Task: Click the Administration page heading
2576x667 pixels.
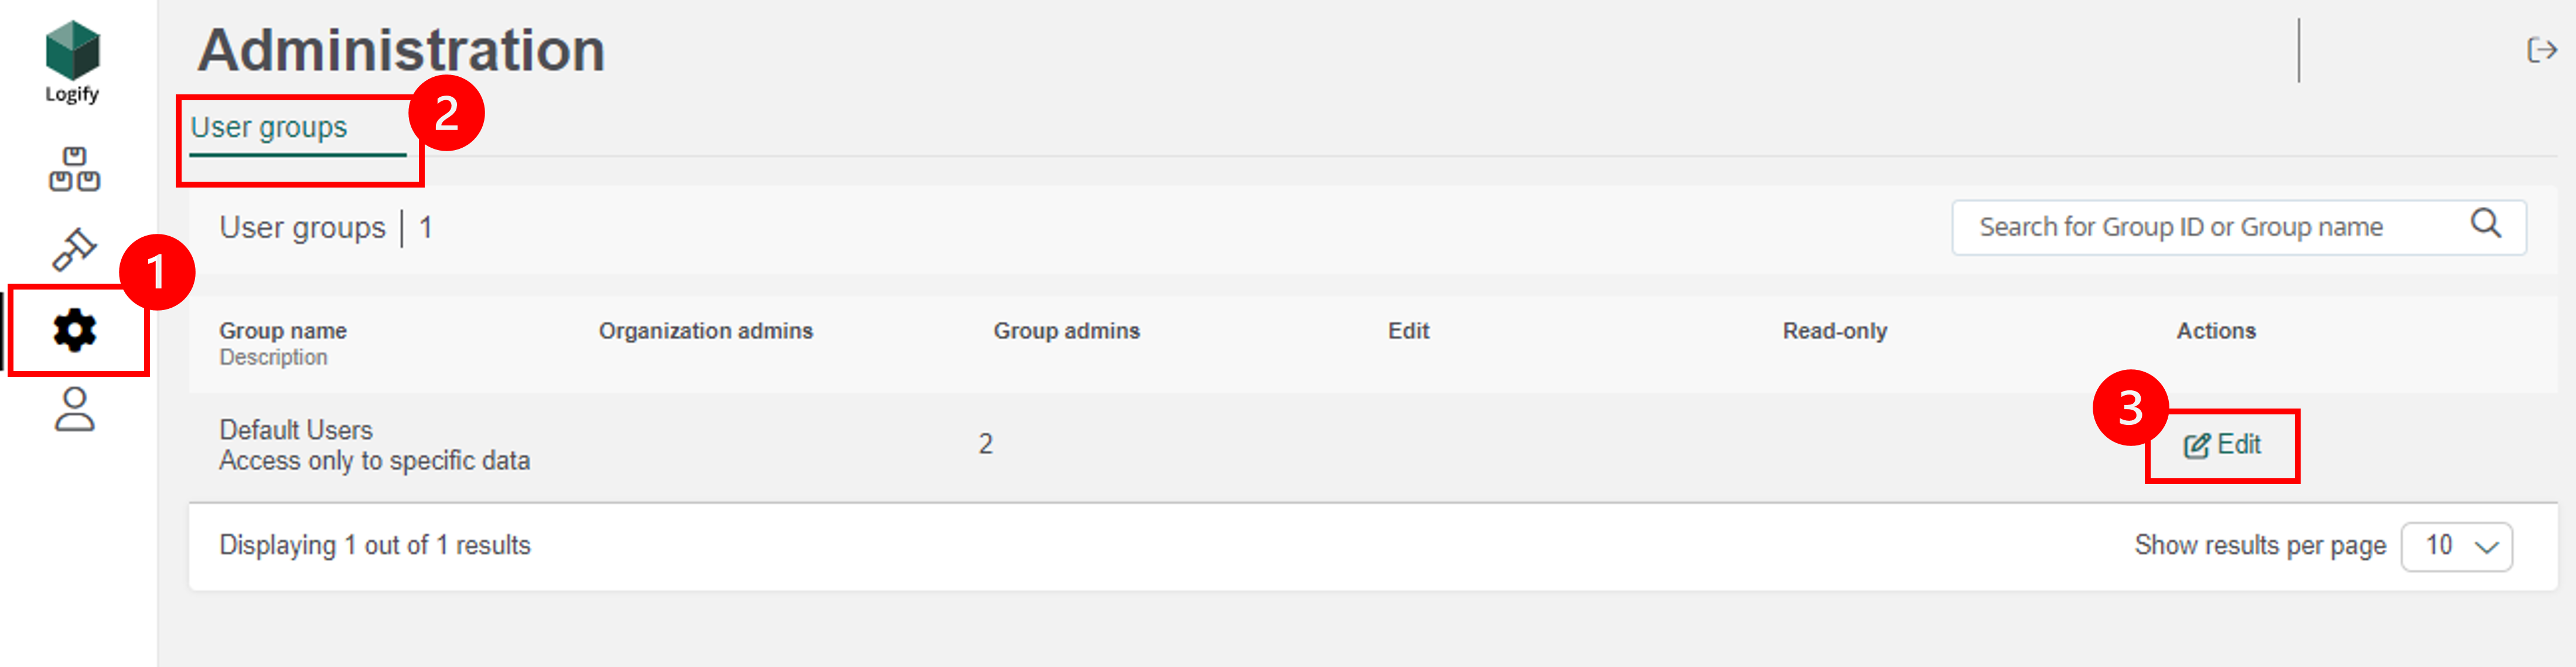Action: [x=401, y=50]
